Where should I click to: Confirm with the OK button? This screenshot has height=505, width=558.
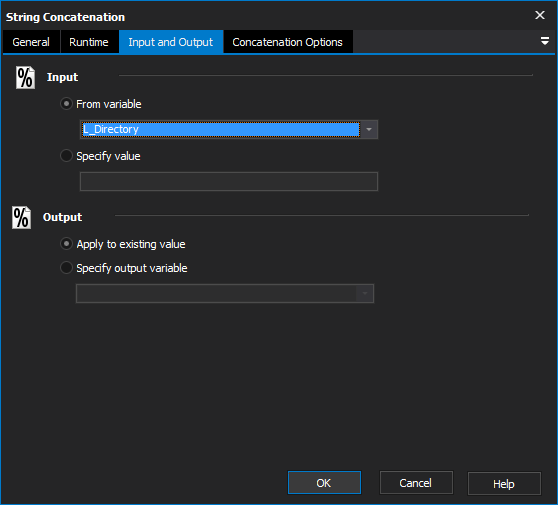tap(324, 483)
